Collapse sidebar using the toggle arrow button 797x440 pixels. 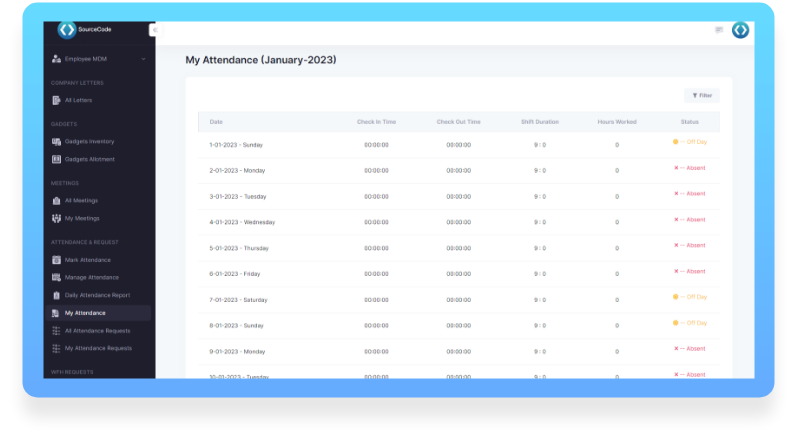tap(153, 30)
